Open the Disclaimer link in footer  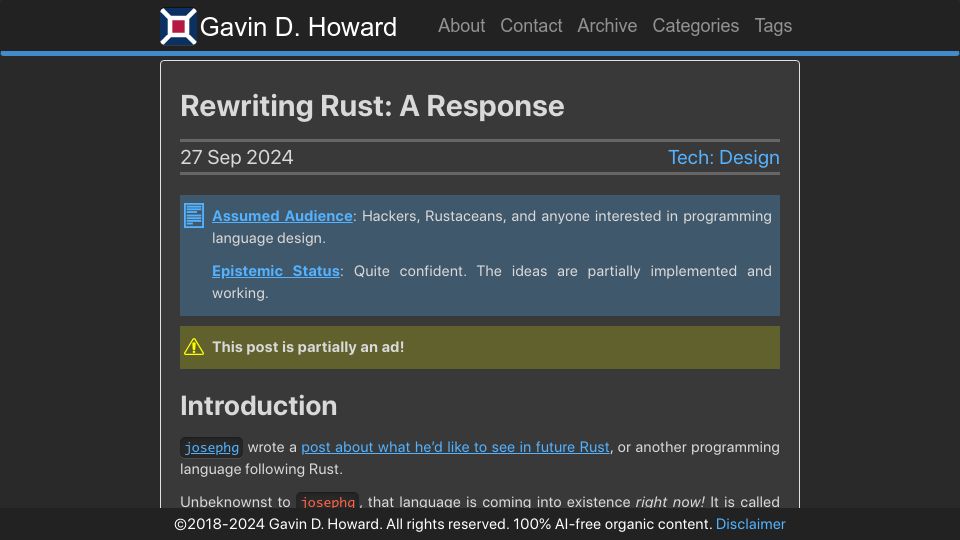tap(750, 524)
